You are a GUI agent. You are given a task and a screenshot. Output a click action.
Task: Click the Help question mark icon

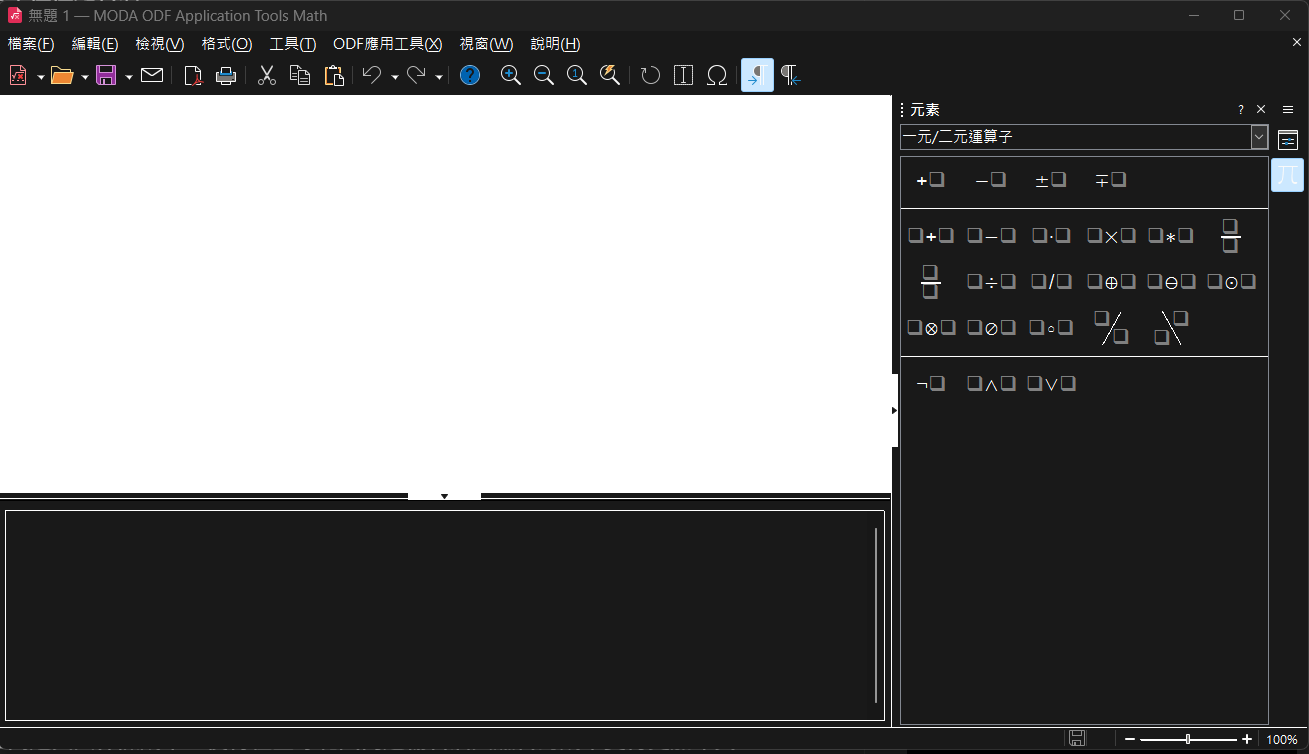point(470,75)
